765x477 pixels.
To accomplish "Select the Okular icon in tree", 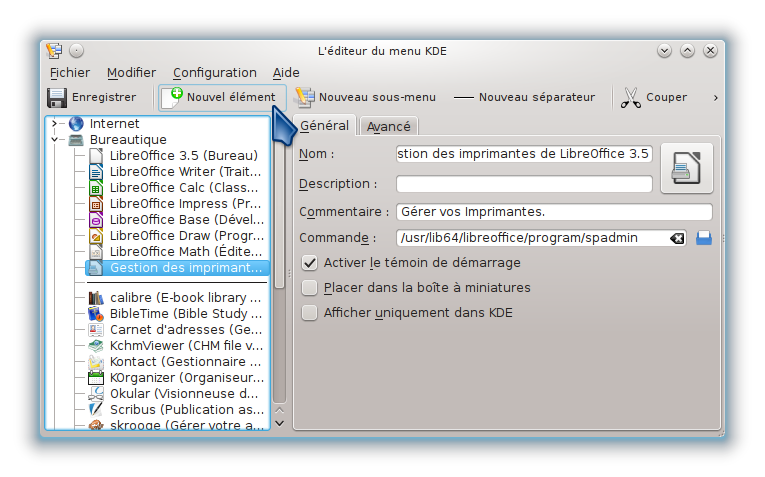I will coord(96,394).
